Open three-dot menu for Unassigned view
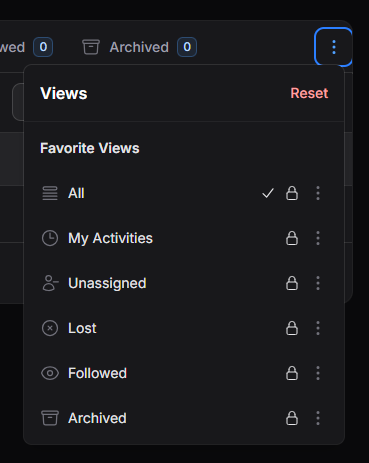The width and height of the screenshot is (369, 463). [318, 283]
